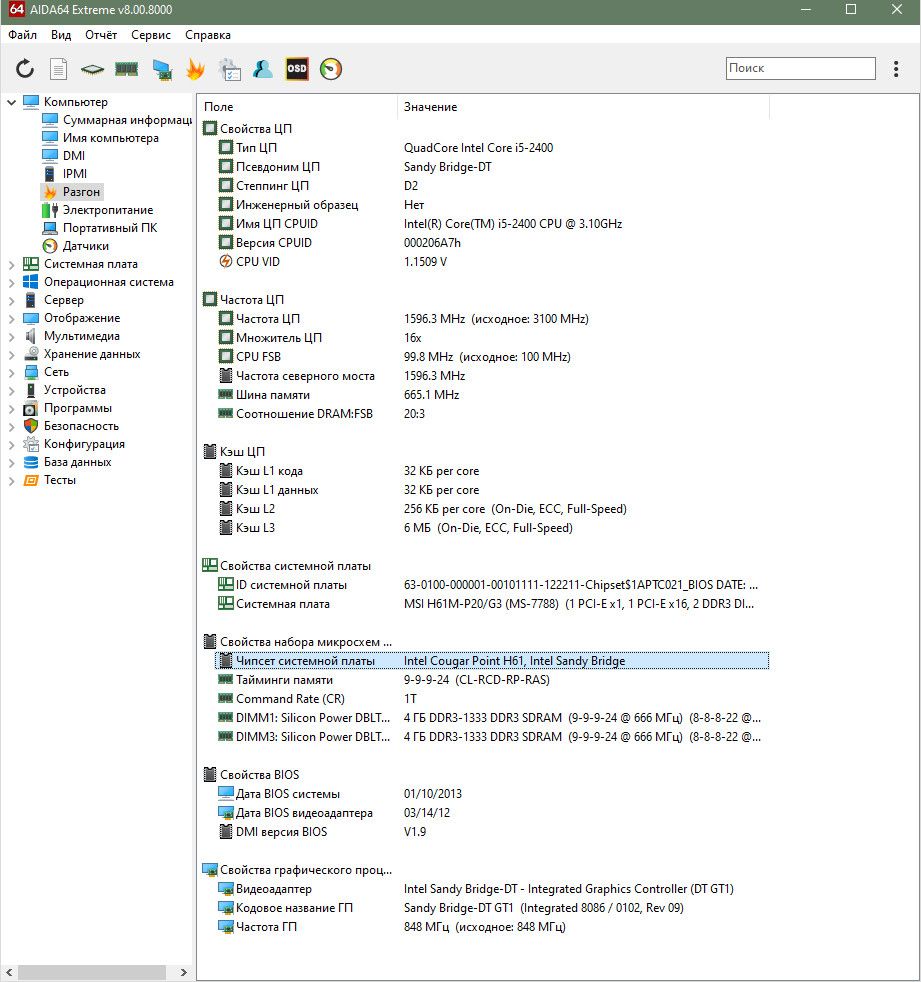Click the motherboard chip toolbar icon
The height and width of the screenshot is (982, 921).
(x=92, y=69)
